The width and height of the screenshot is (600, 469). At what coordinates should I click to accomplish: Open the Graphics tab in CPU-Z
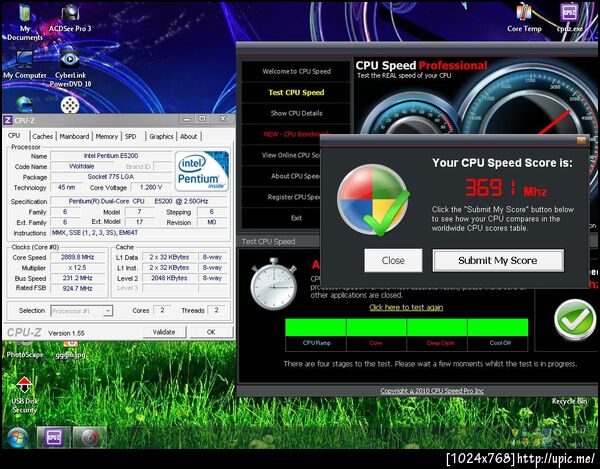point(161,136)
